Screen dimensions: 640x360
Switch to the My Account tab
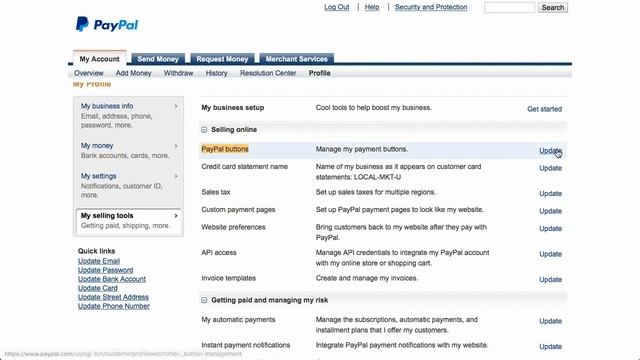100,59
